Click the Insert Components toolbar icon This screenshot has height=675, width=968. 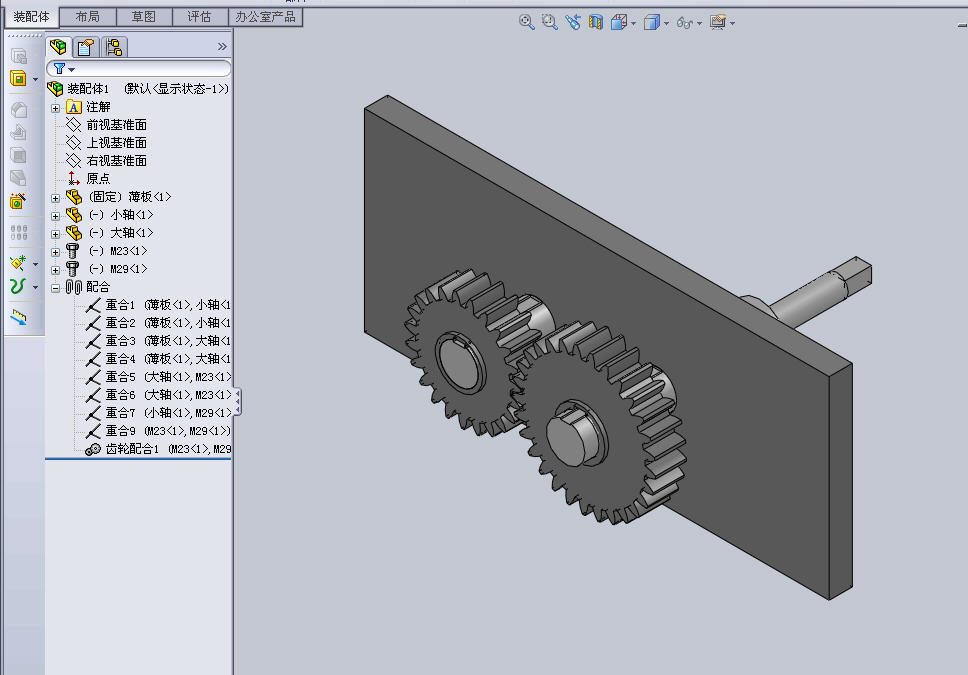pos(19,78)
